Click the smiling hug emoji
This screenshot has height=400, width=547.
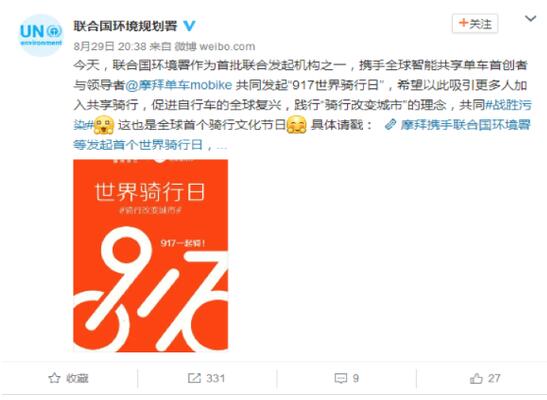tap(297, 125)
